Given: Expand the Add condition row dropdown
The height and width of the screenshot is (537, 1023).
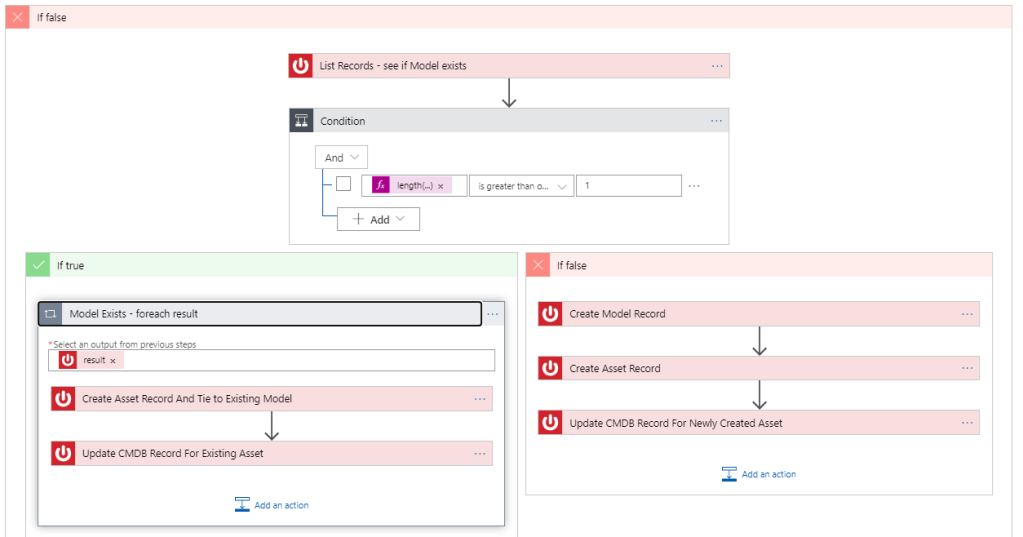Looking at the screenshot, I should (x=378, y=219).
